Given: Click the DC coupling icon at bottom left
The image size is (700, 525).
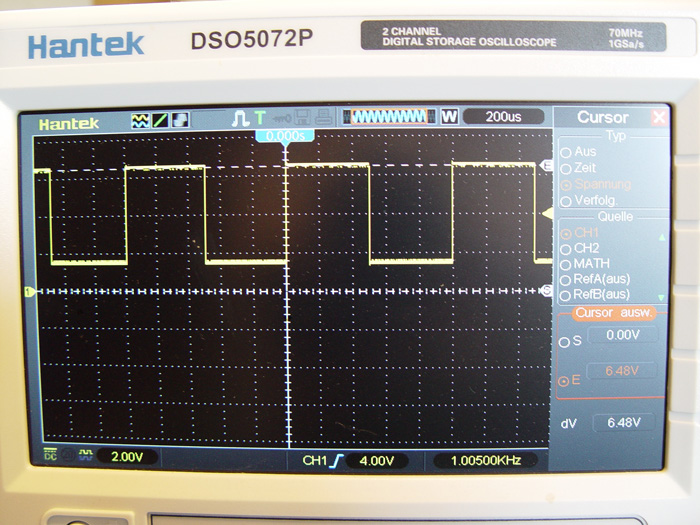Looking at the screenshot, I should click(49, 455).
